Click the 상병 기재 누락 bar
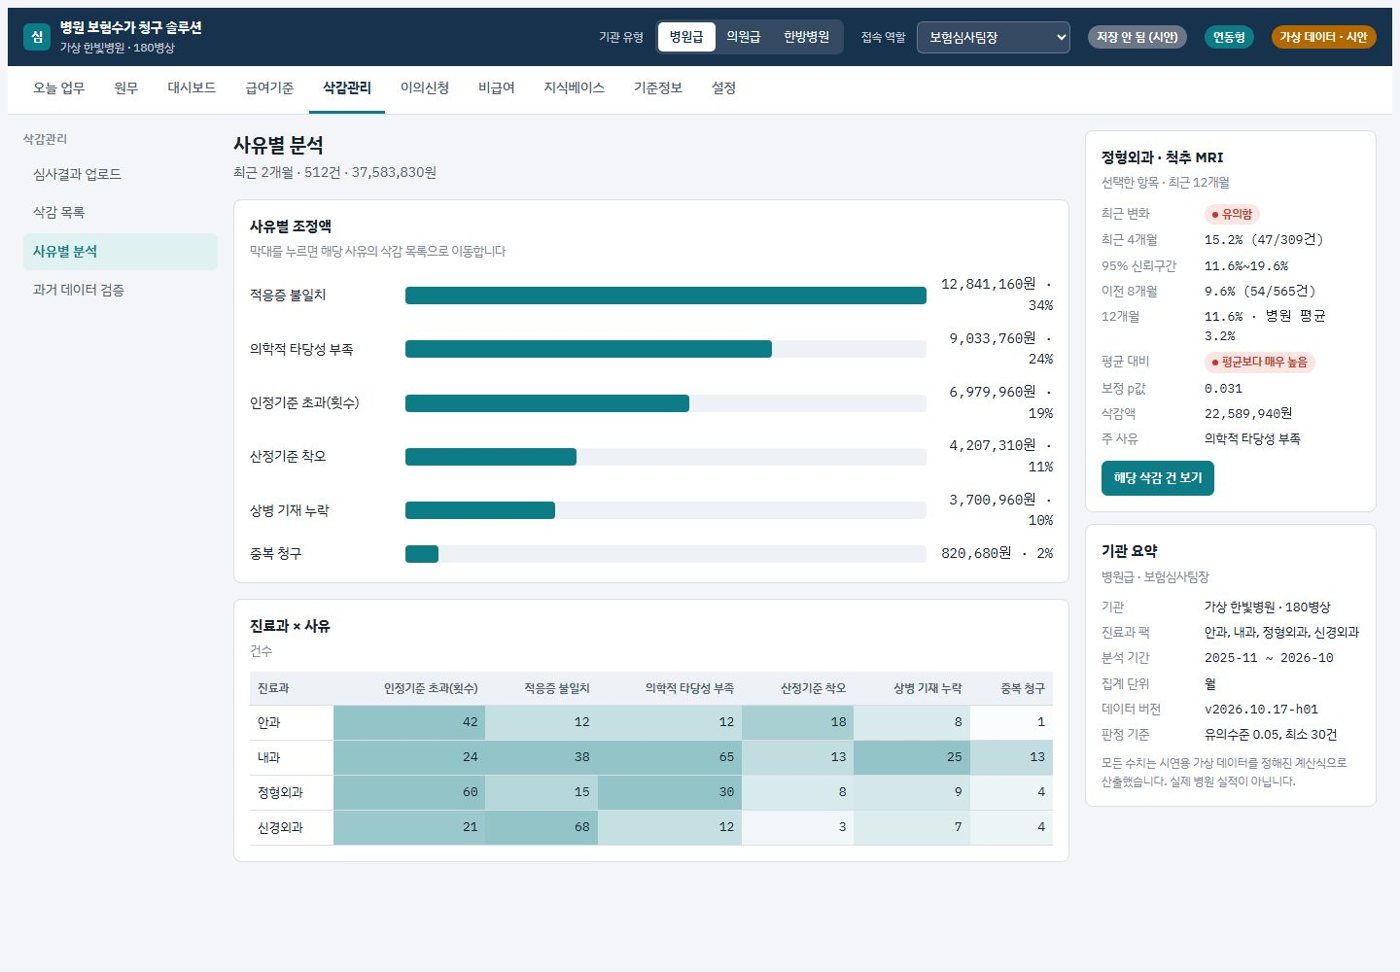Screen dimensions: 1400x972 (480, 510)
